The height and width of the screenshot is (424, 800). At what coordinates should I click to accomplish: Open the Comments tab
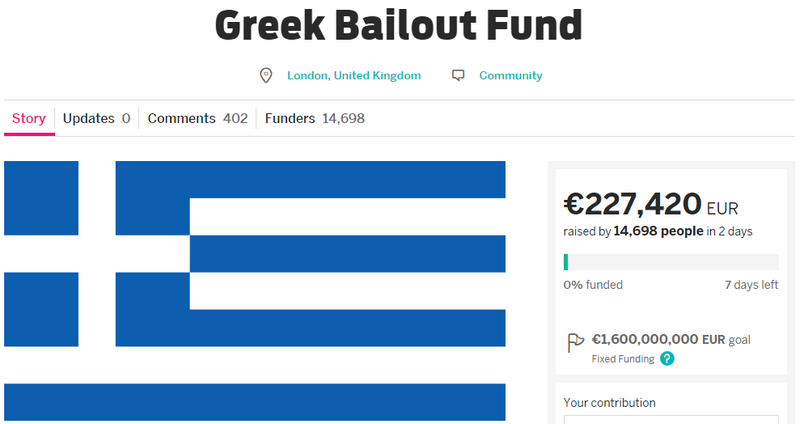pyautogui.click(x=197, y=118)
